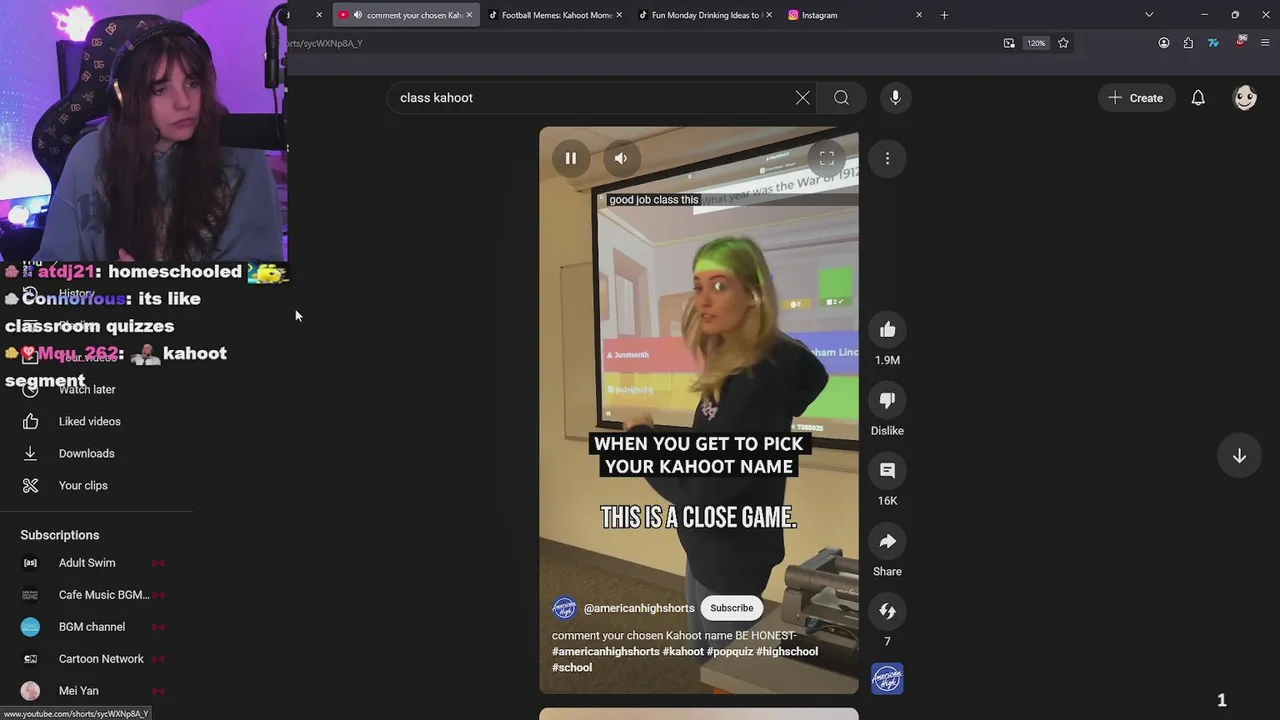Close the Football Memes tab
The height and width of the screenshot is (720, 1280).
619,15
